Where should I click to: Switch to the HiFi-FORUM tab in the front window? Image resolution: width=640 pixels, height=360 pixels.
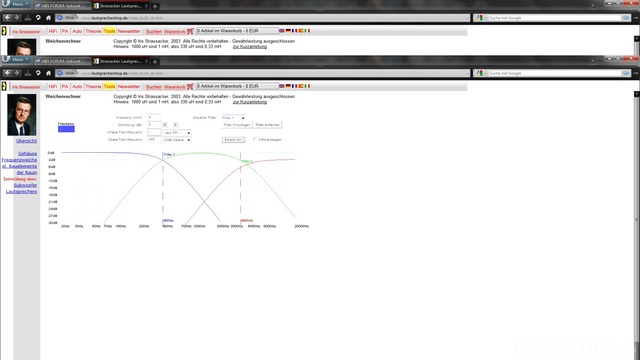(x=60, y=61)
